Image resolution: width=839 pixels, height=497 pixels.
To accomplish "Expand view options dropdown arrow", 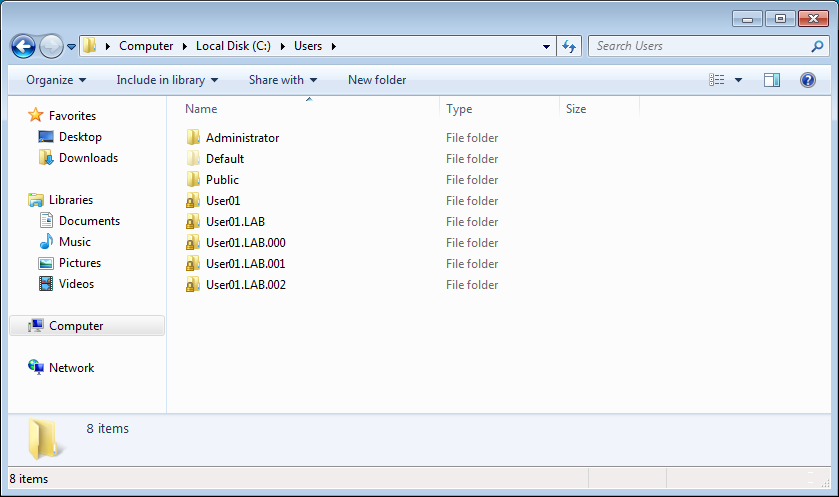I will tap(739, 80).
